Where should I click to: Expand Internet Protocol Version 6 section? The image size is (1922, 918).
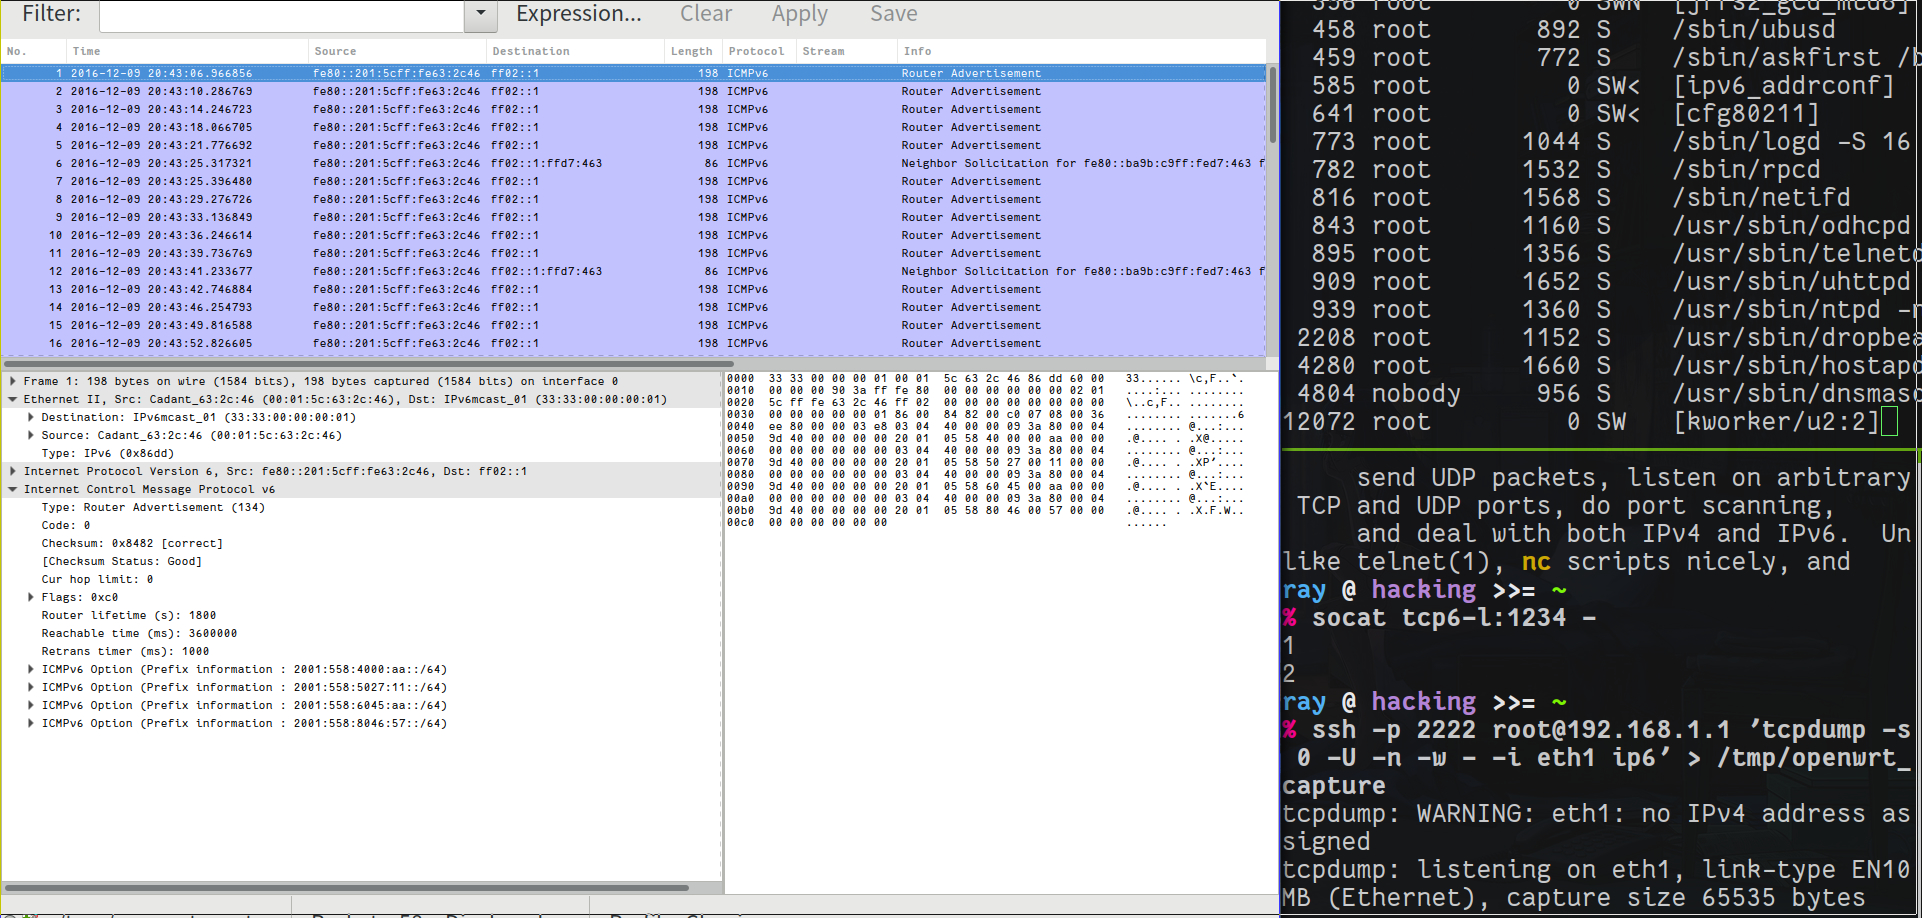(12, 471)
